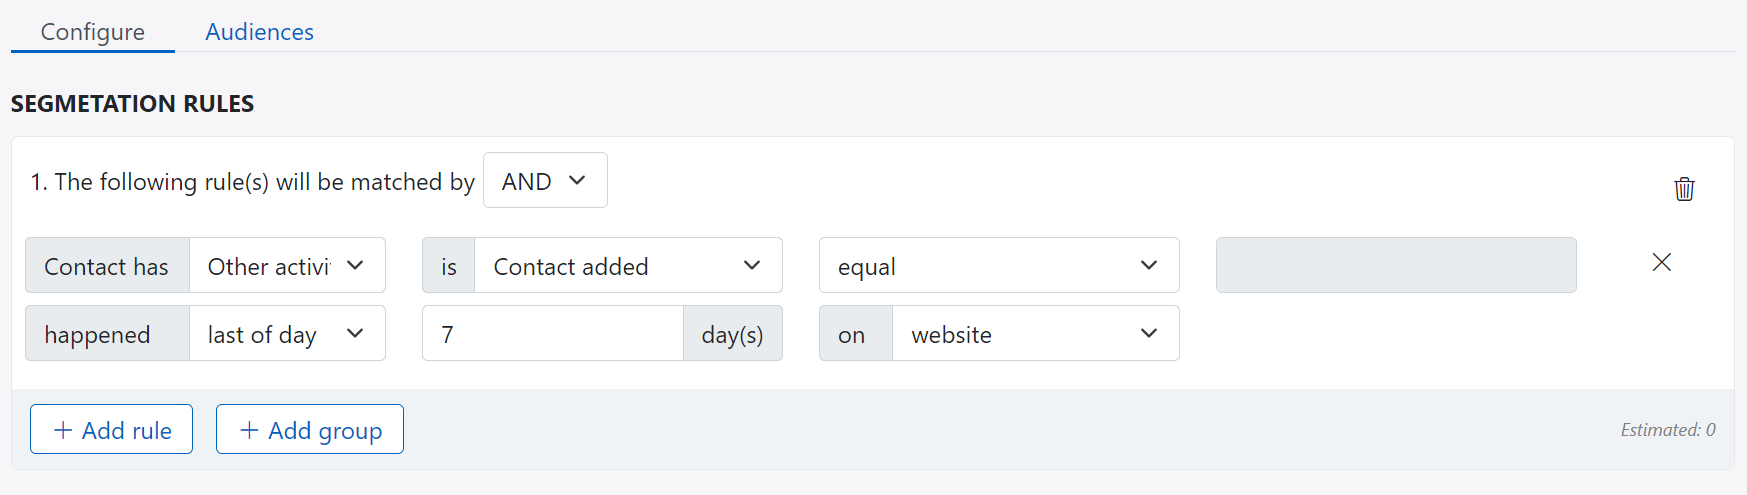
Task: Click the Add rule button
Action: [x=111, y=430]
